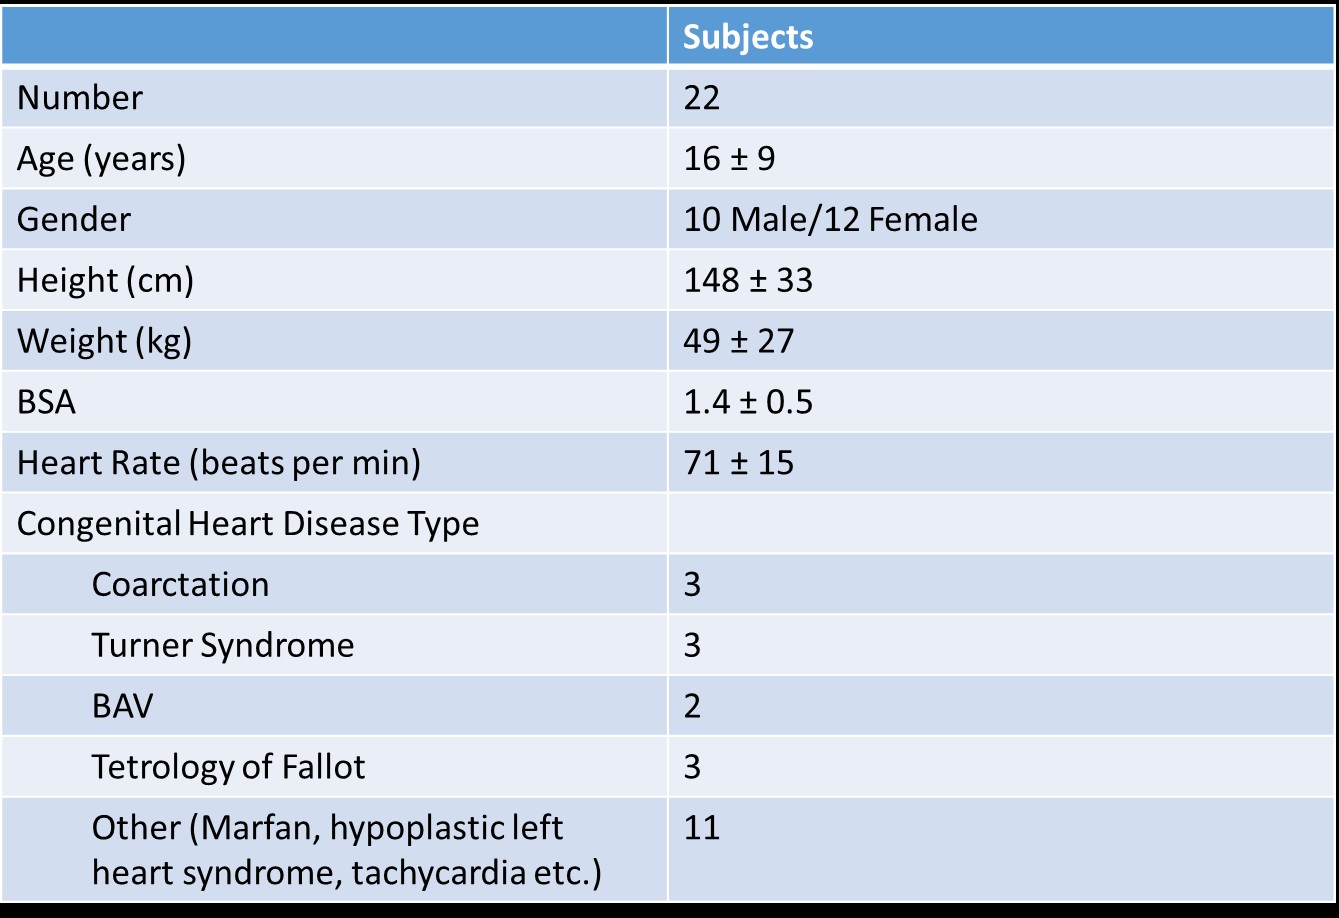Click the age value 16 ± 9
The width and height of the screenshot is (1339, 918).
729,159
